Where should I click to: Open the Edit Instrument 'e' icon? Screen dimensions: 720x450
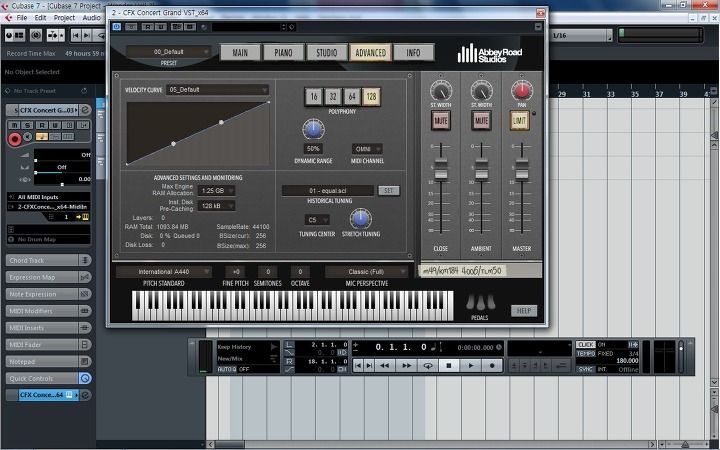85,110
